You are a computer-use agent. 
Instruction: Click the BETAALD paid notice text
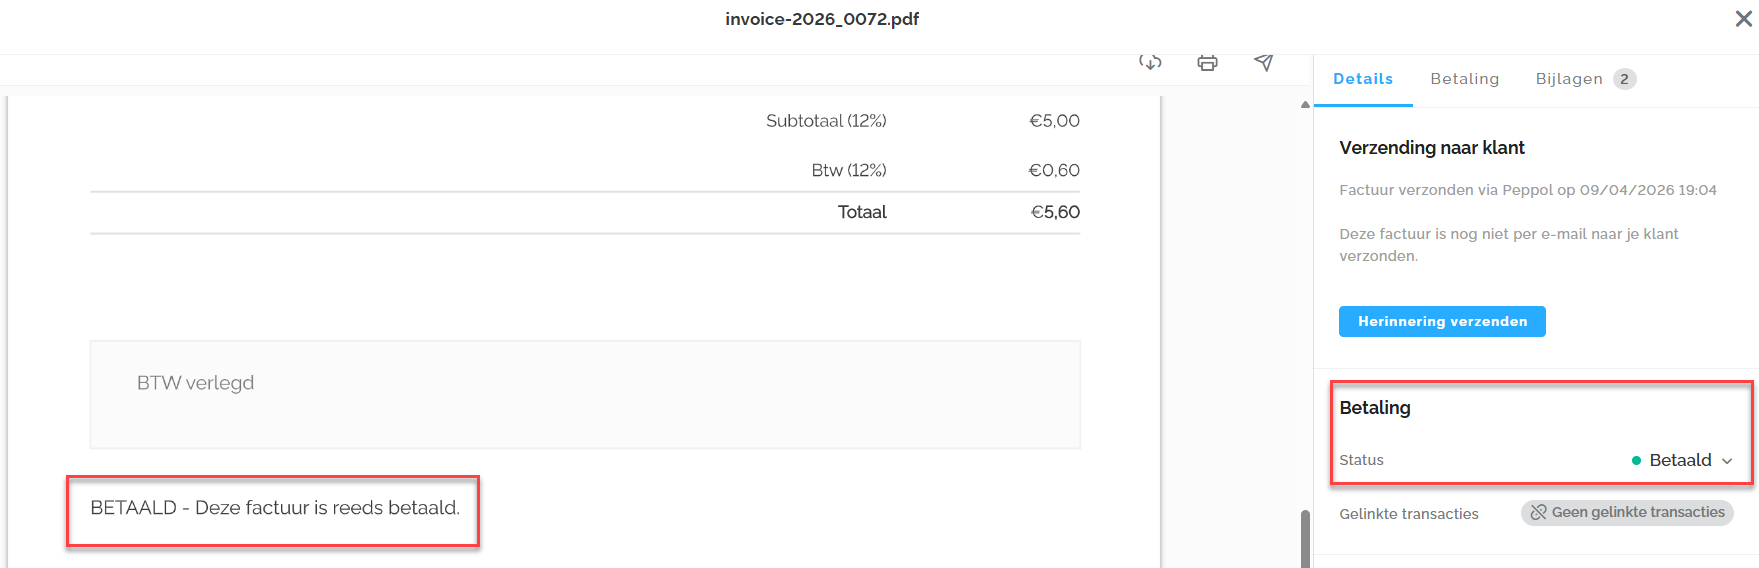coord(275,508)
